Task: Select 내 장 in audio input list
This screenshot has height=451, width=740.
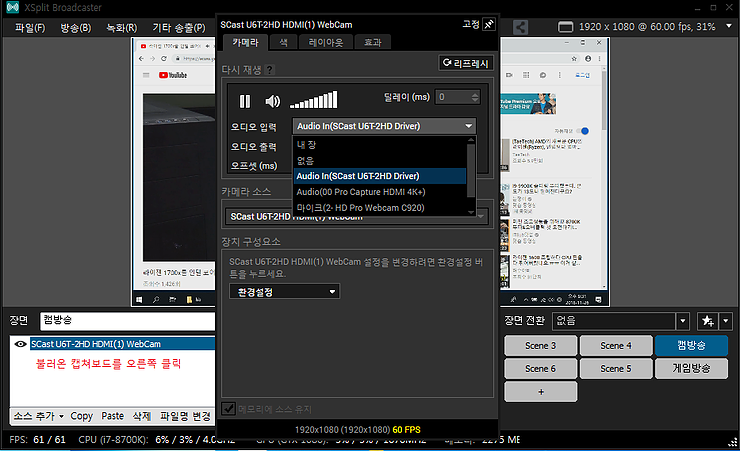Action: (379, 145)
